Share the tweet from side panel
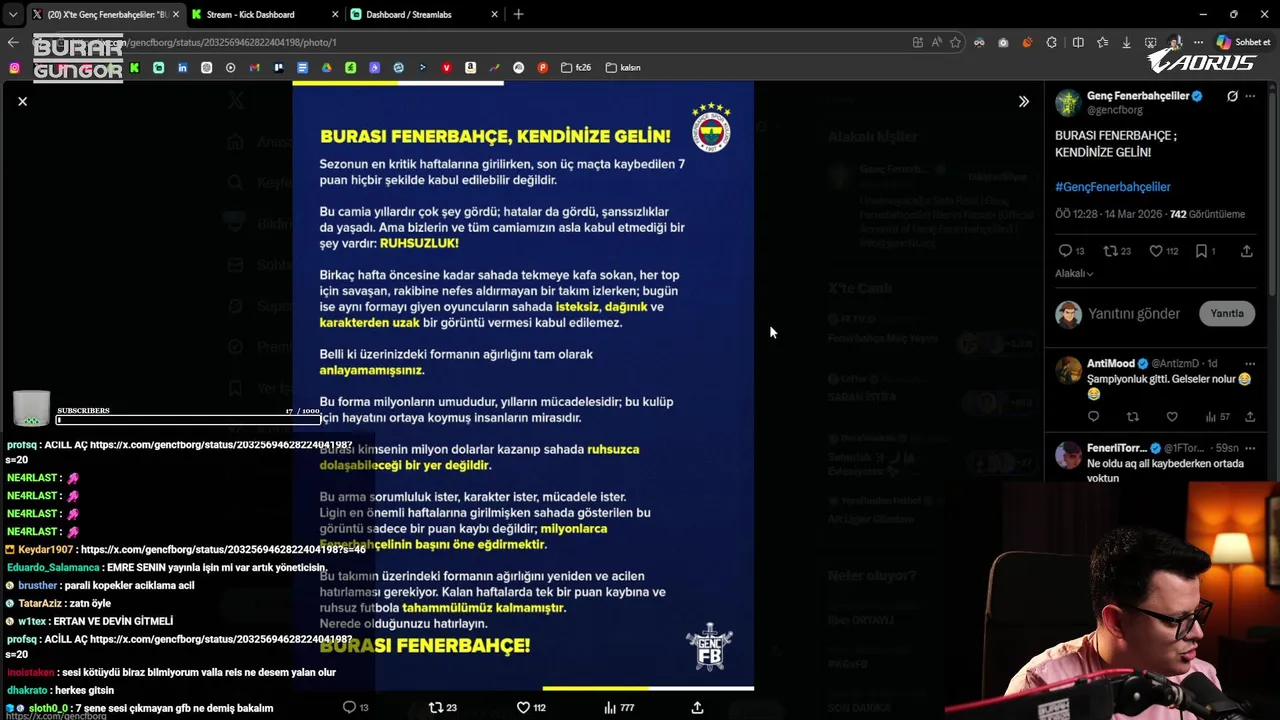This screenshot has height=720, width=1280. pos(1246,251)
